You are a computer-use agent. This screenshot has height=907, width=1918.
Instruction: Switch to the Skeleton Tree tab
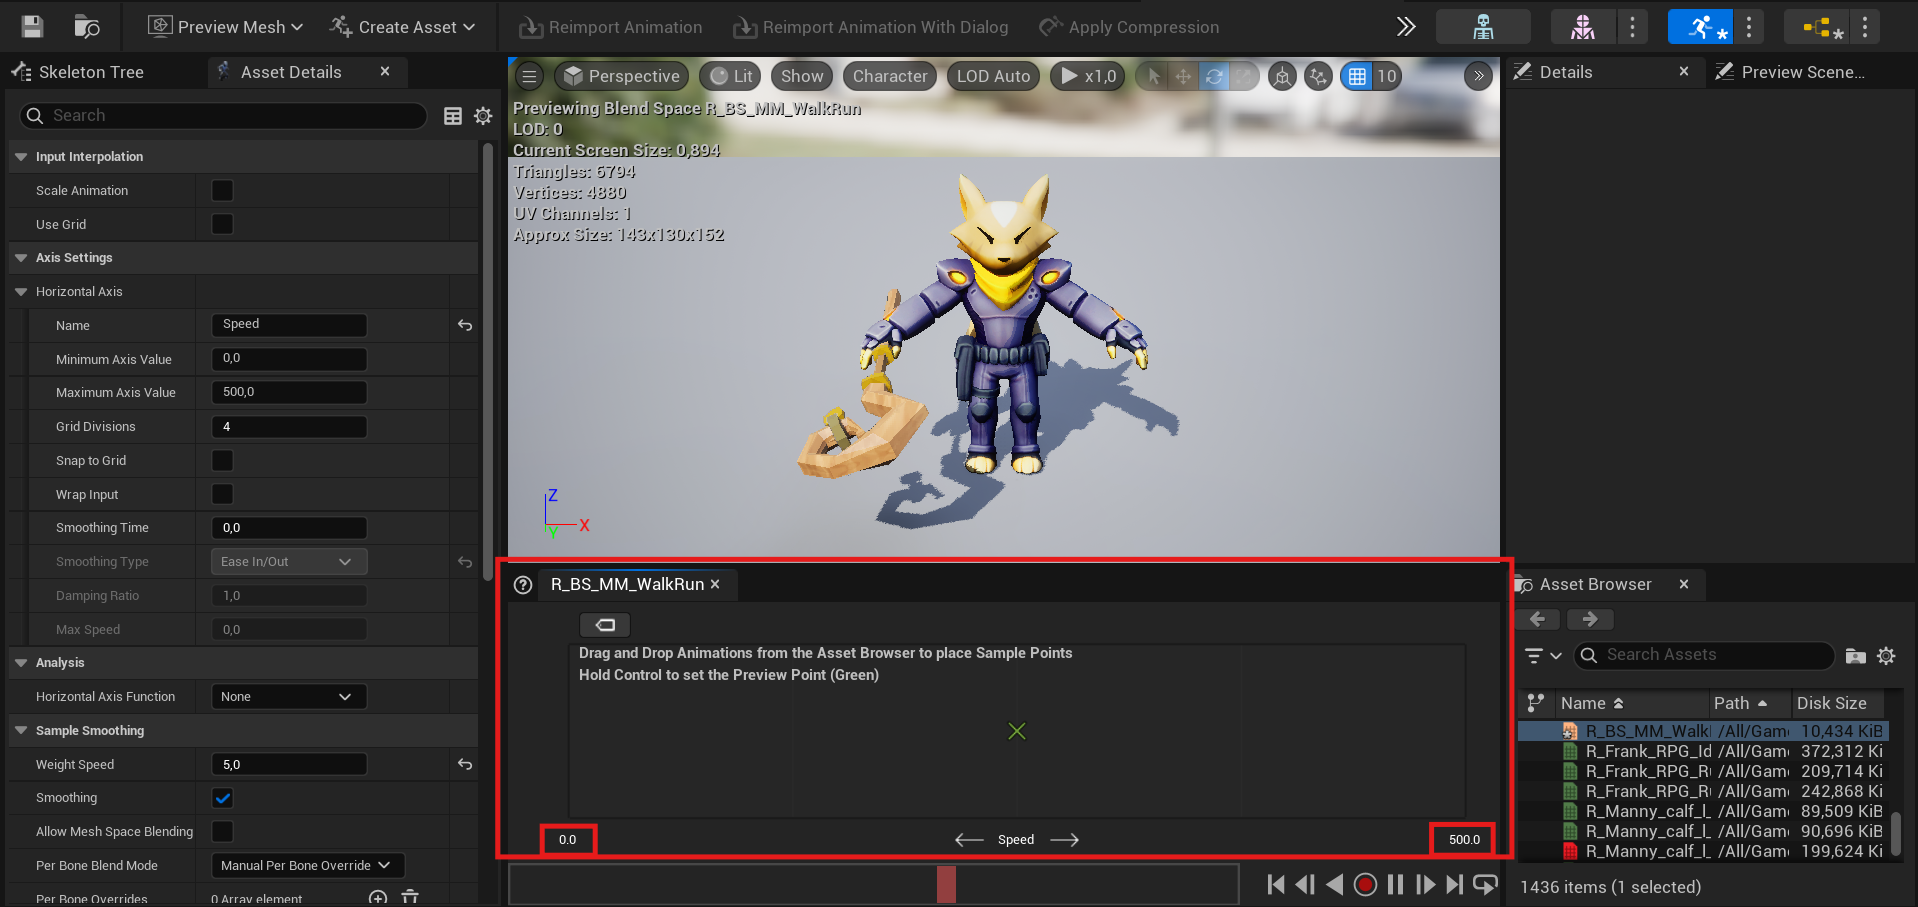click(x=79, y=72)
